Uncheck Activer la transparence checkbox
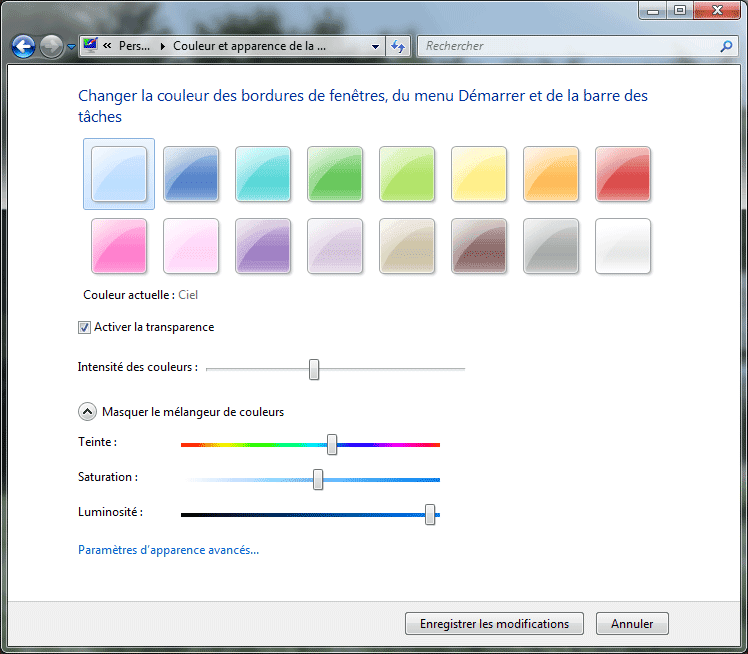Screen dimensions: 748x654 [84, 327]
